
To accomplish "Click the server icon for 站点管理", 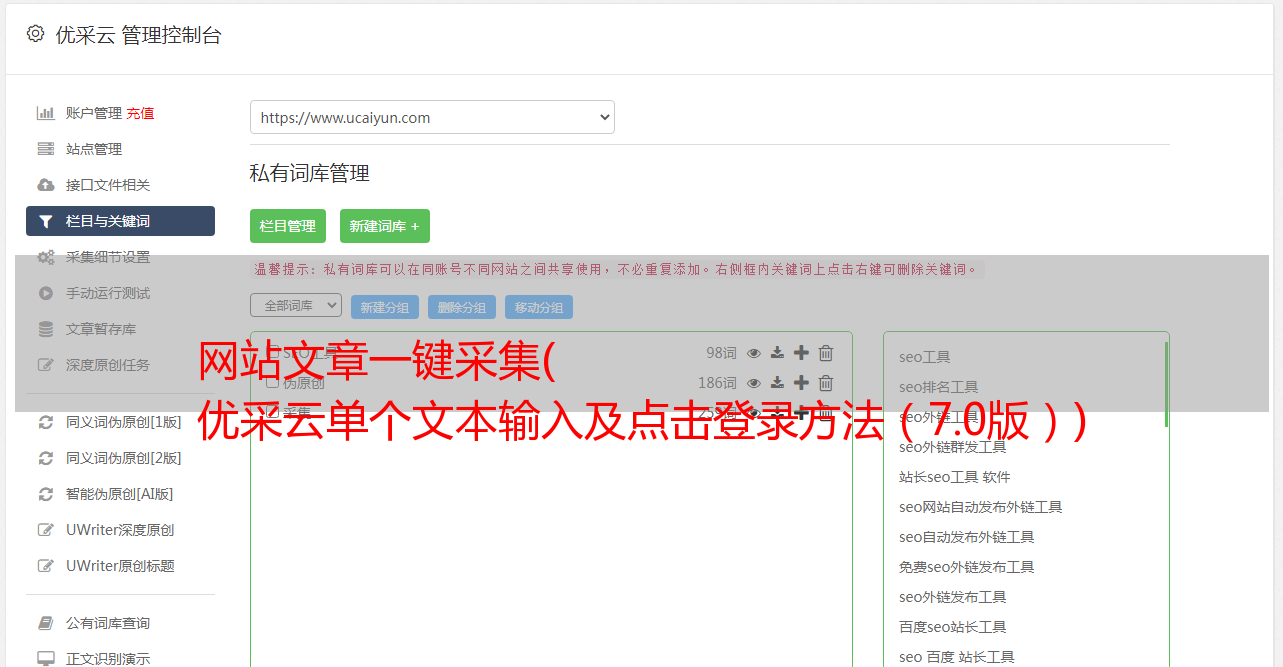I will [46, 149].
